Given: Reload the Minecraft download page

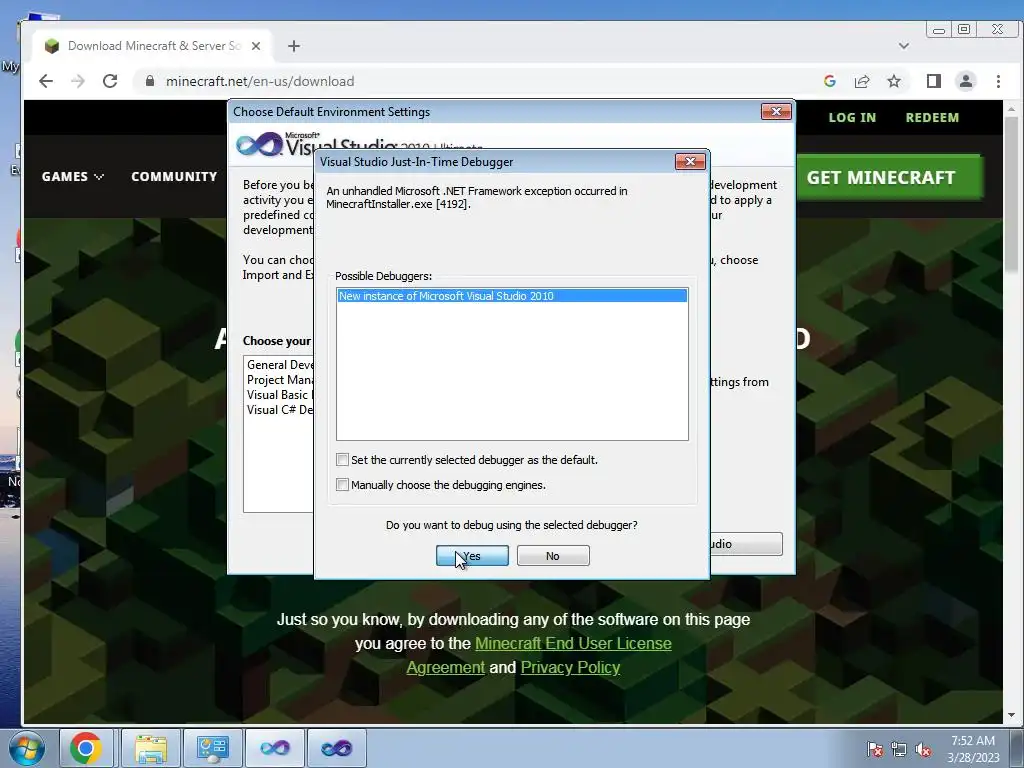Looking at the screenshot, I should [110, 81].
